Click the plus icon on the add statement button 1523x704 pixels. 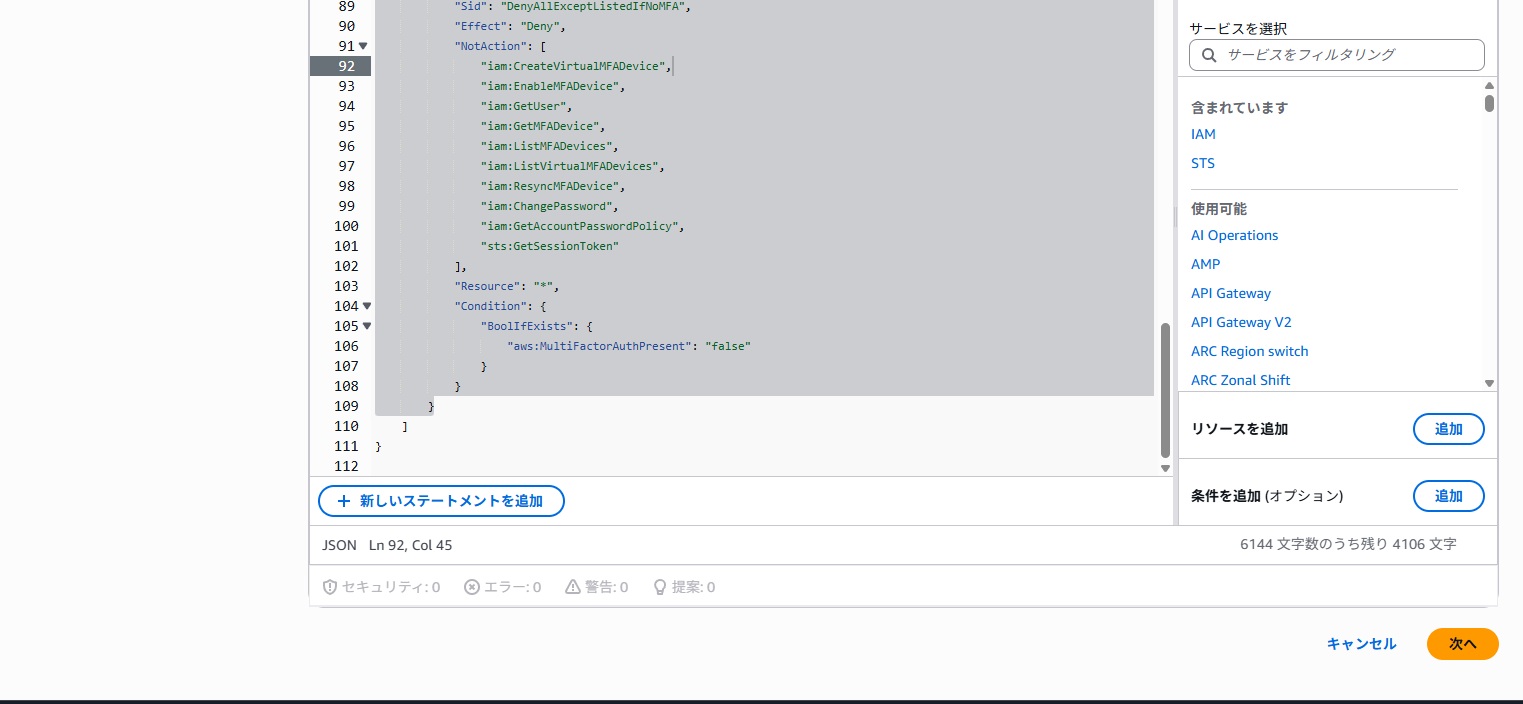click(344, 501)
